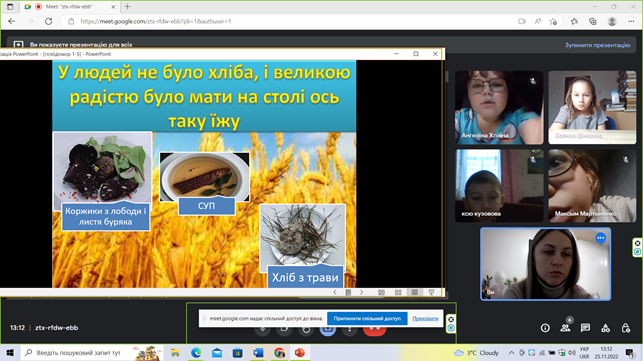Open the chat with everyone panel

[x=585, y=328]
